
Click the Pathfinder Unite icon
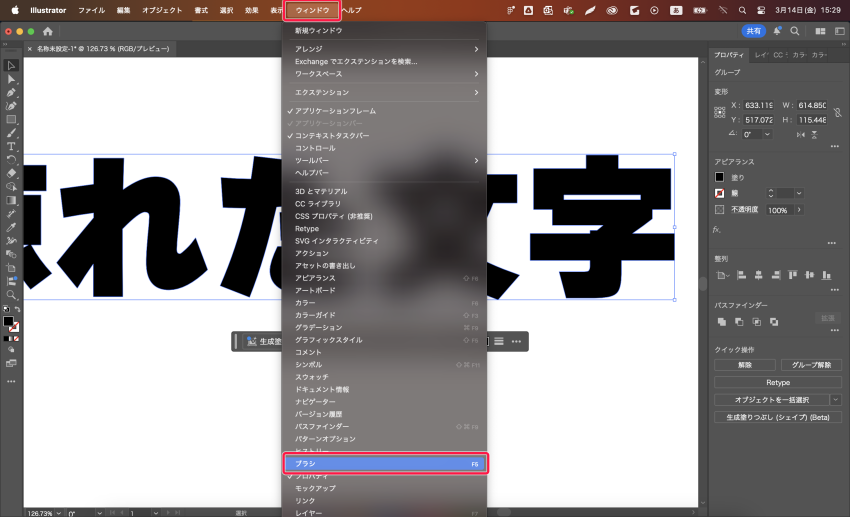[722, 322]
